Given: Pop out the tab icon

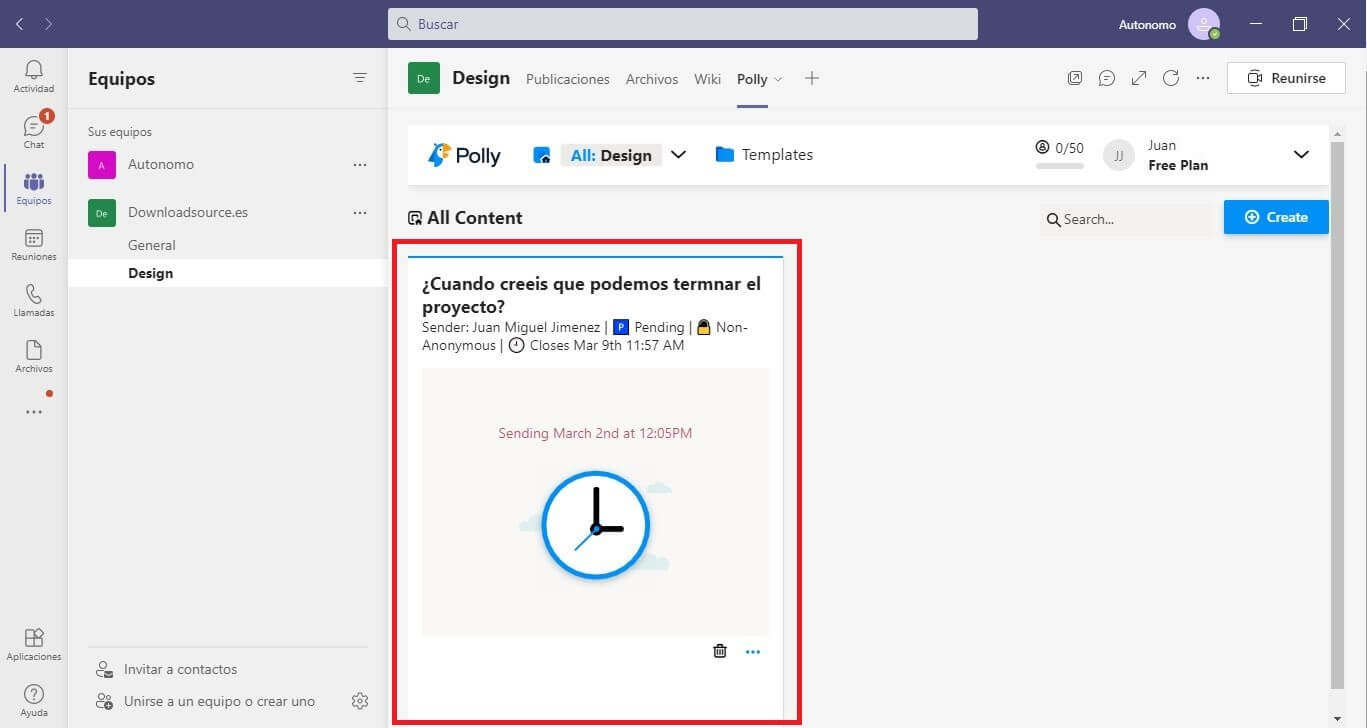Looking at the screenshot, I should pyautogui.click(x=1075, y=78).
